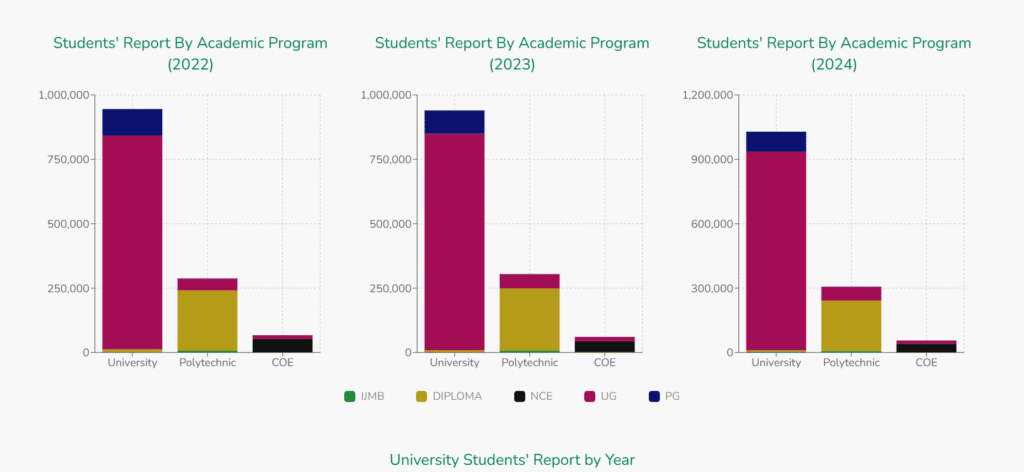The width and height of the screenshot is (1024, 472).
Task: Select the 2024 University PG bar segment
Action: 776,141
